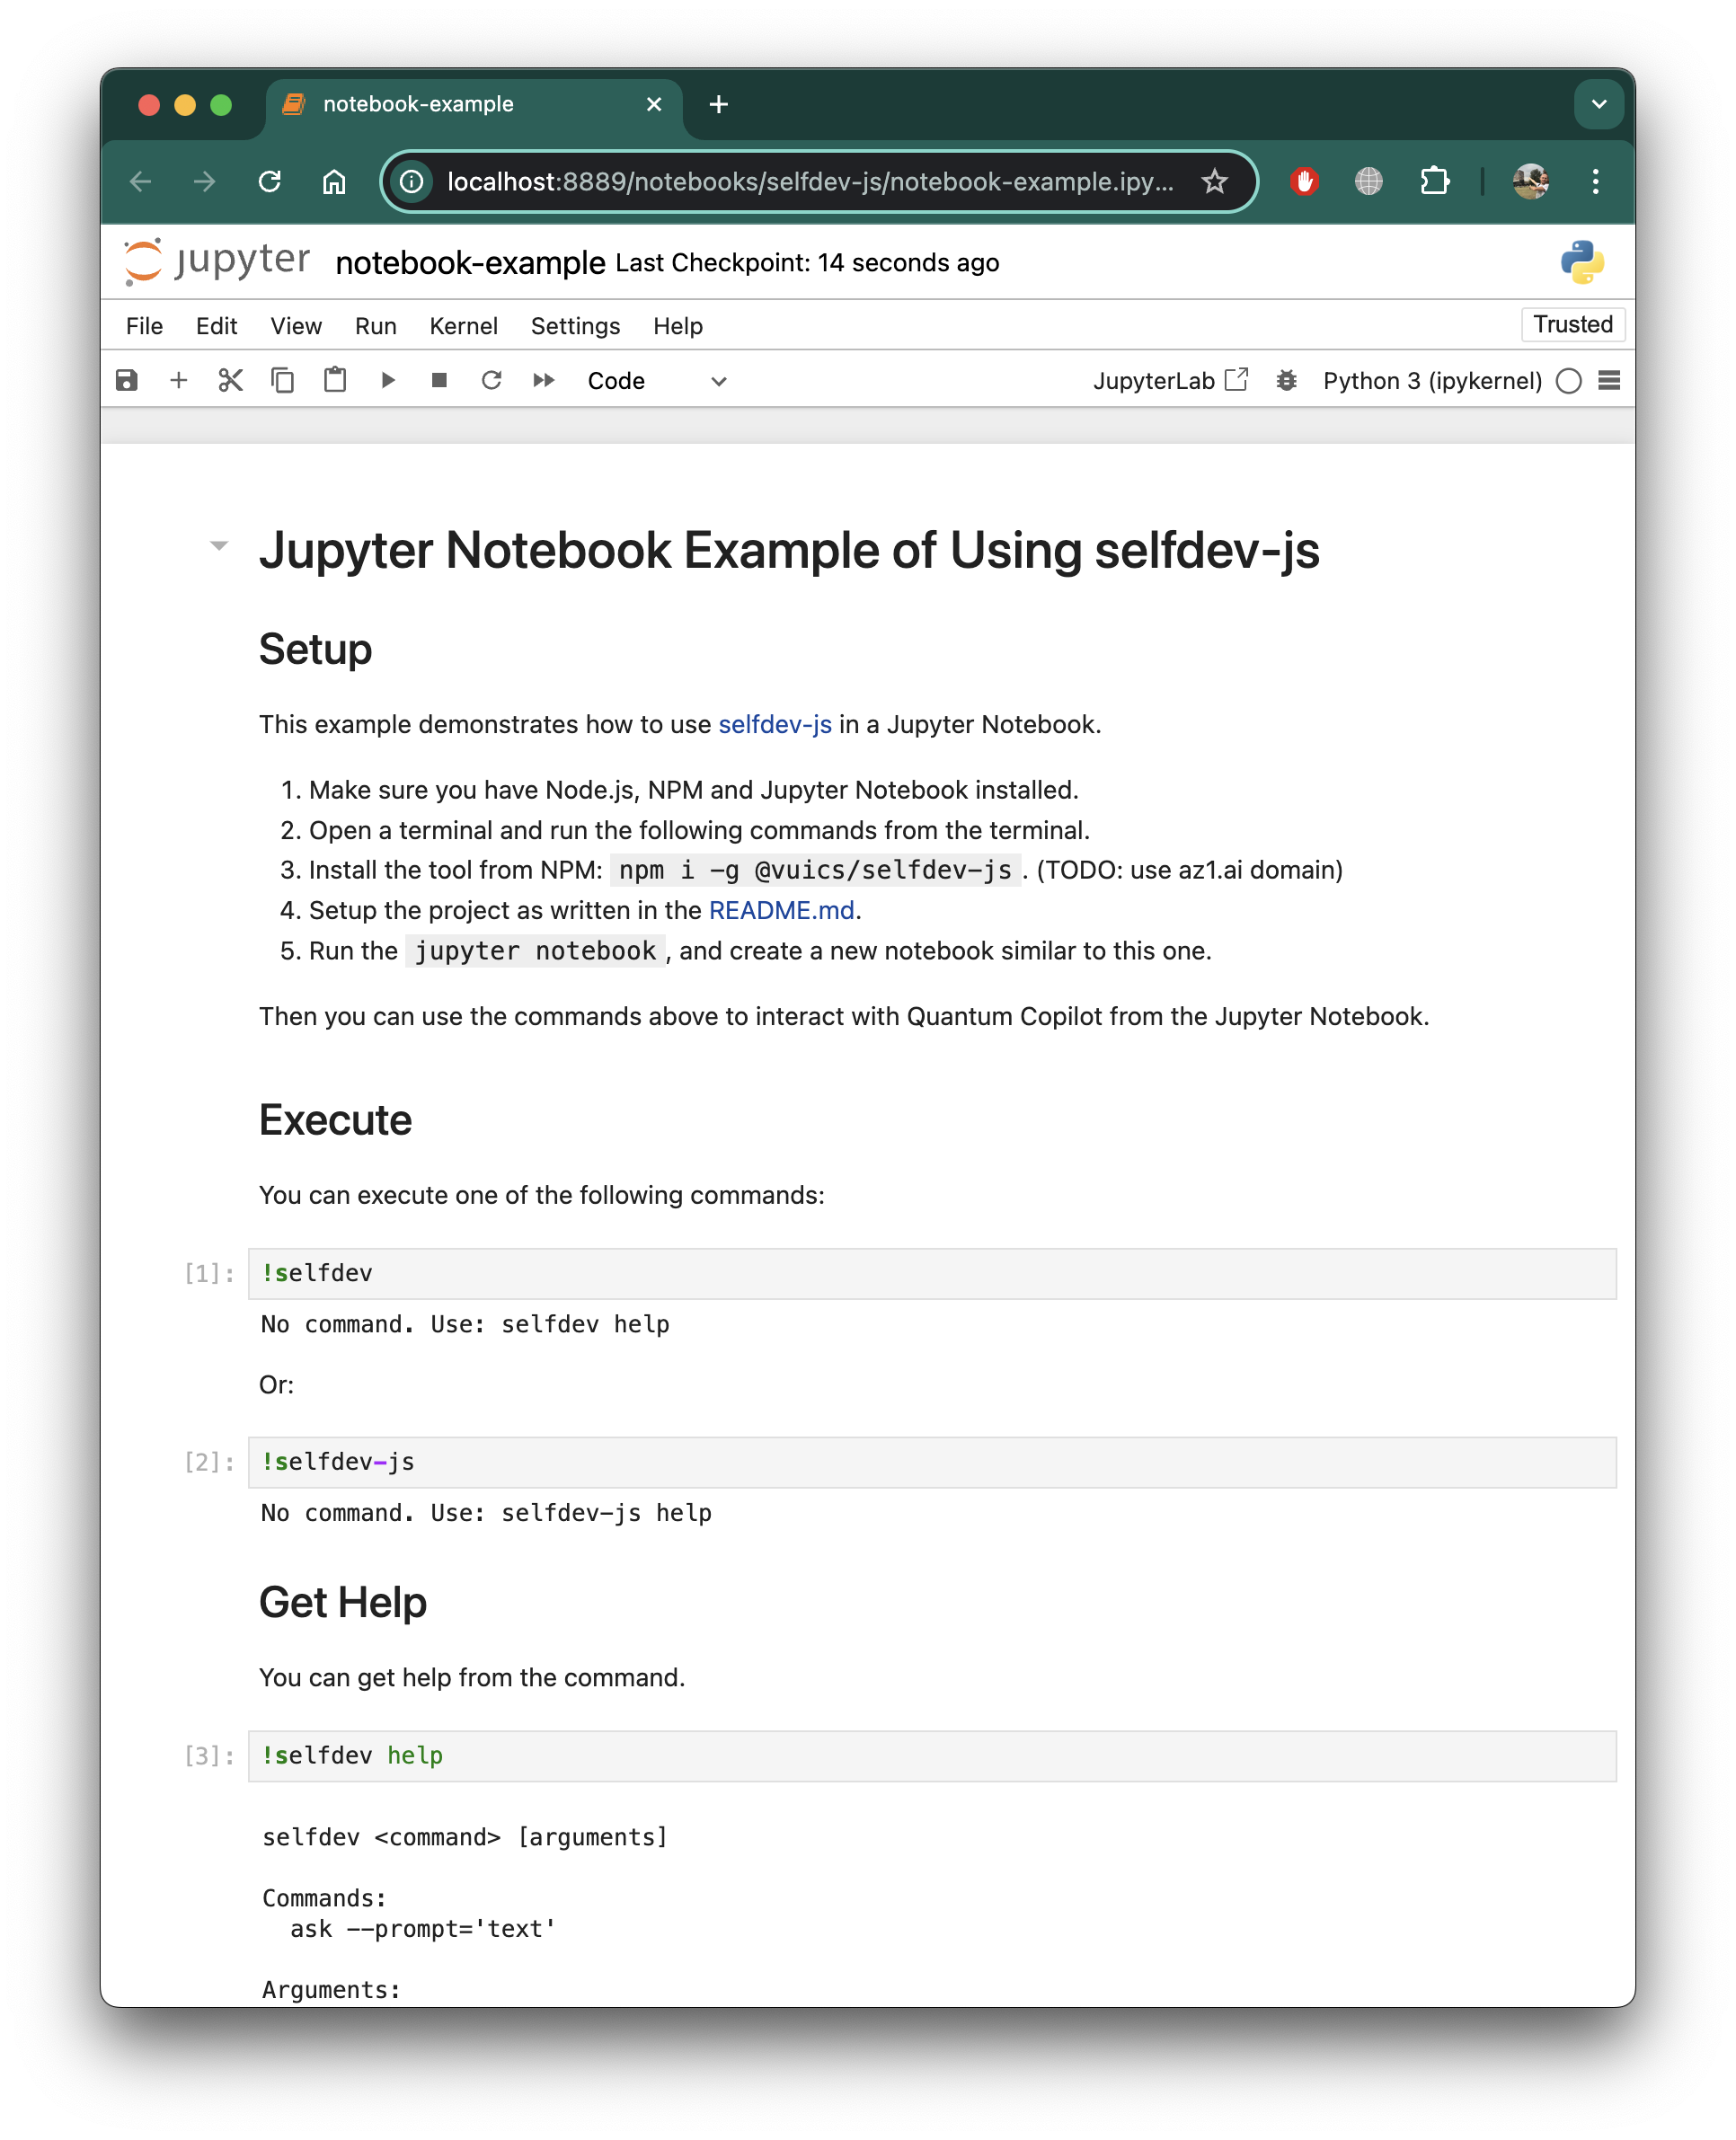The height and width of the screenshot is (2140, 1736).
Task: Restart kernel and run all cells
Action: click(x=544, y=380)
